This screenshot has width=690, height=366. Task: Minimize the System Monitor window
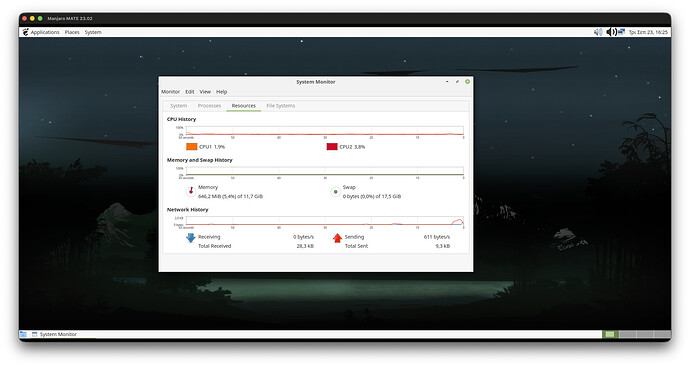[x=447, y=82]
